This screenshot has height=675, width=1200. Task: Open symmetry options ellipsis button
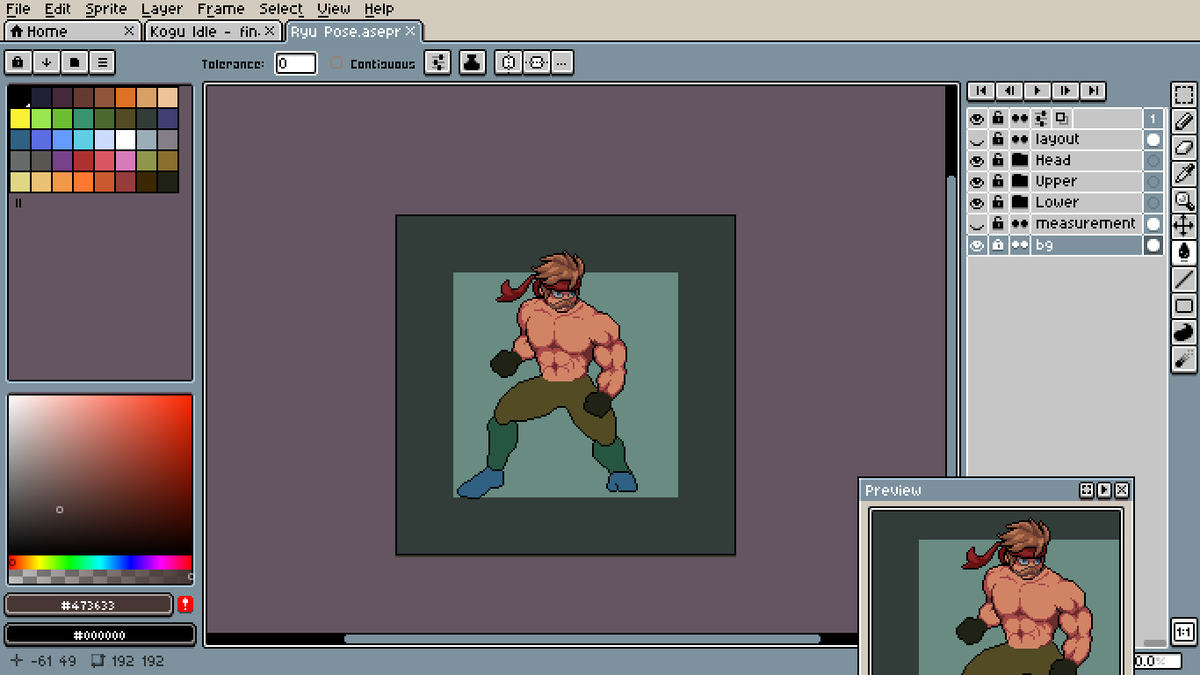[563, 63]
